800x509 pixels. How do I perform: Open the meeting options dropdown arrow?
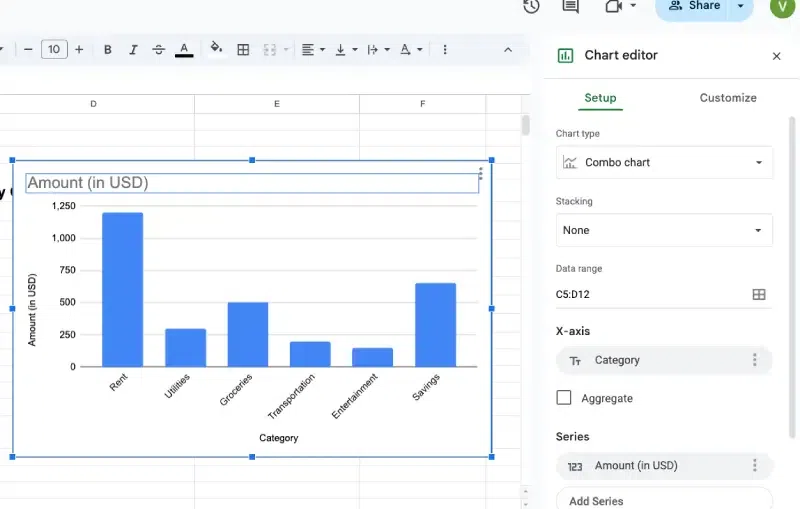pyautogui.click(x=633, y=6)
